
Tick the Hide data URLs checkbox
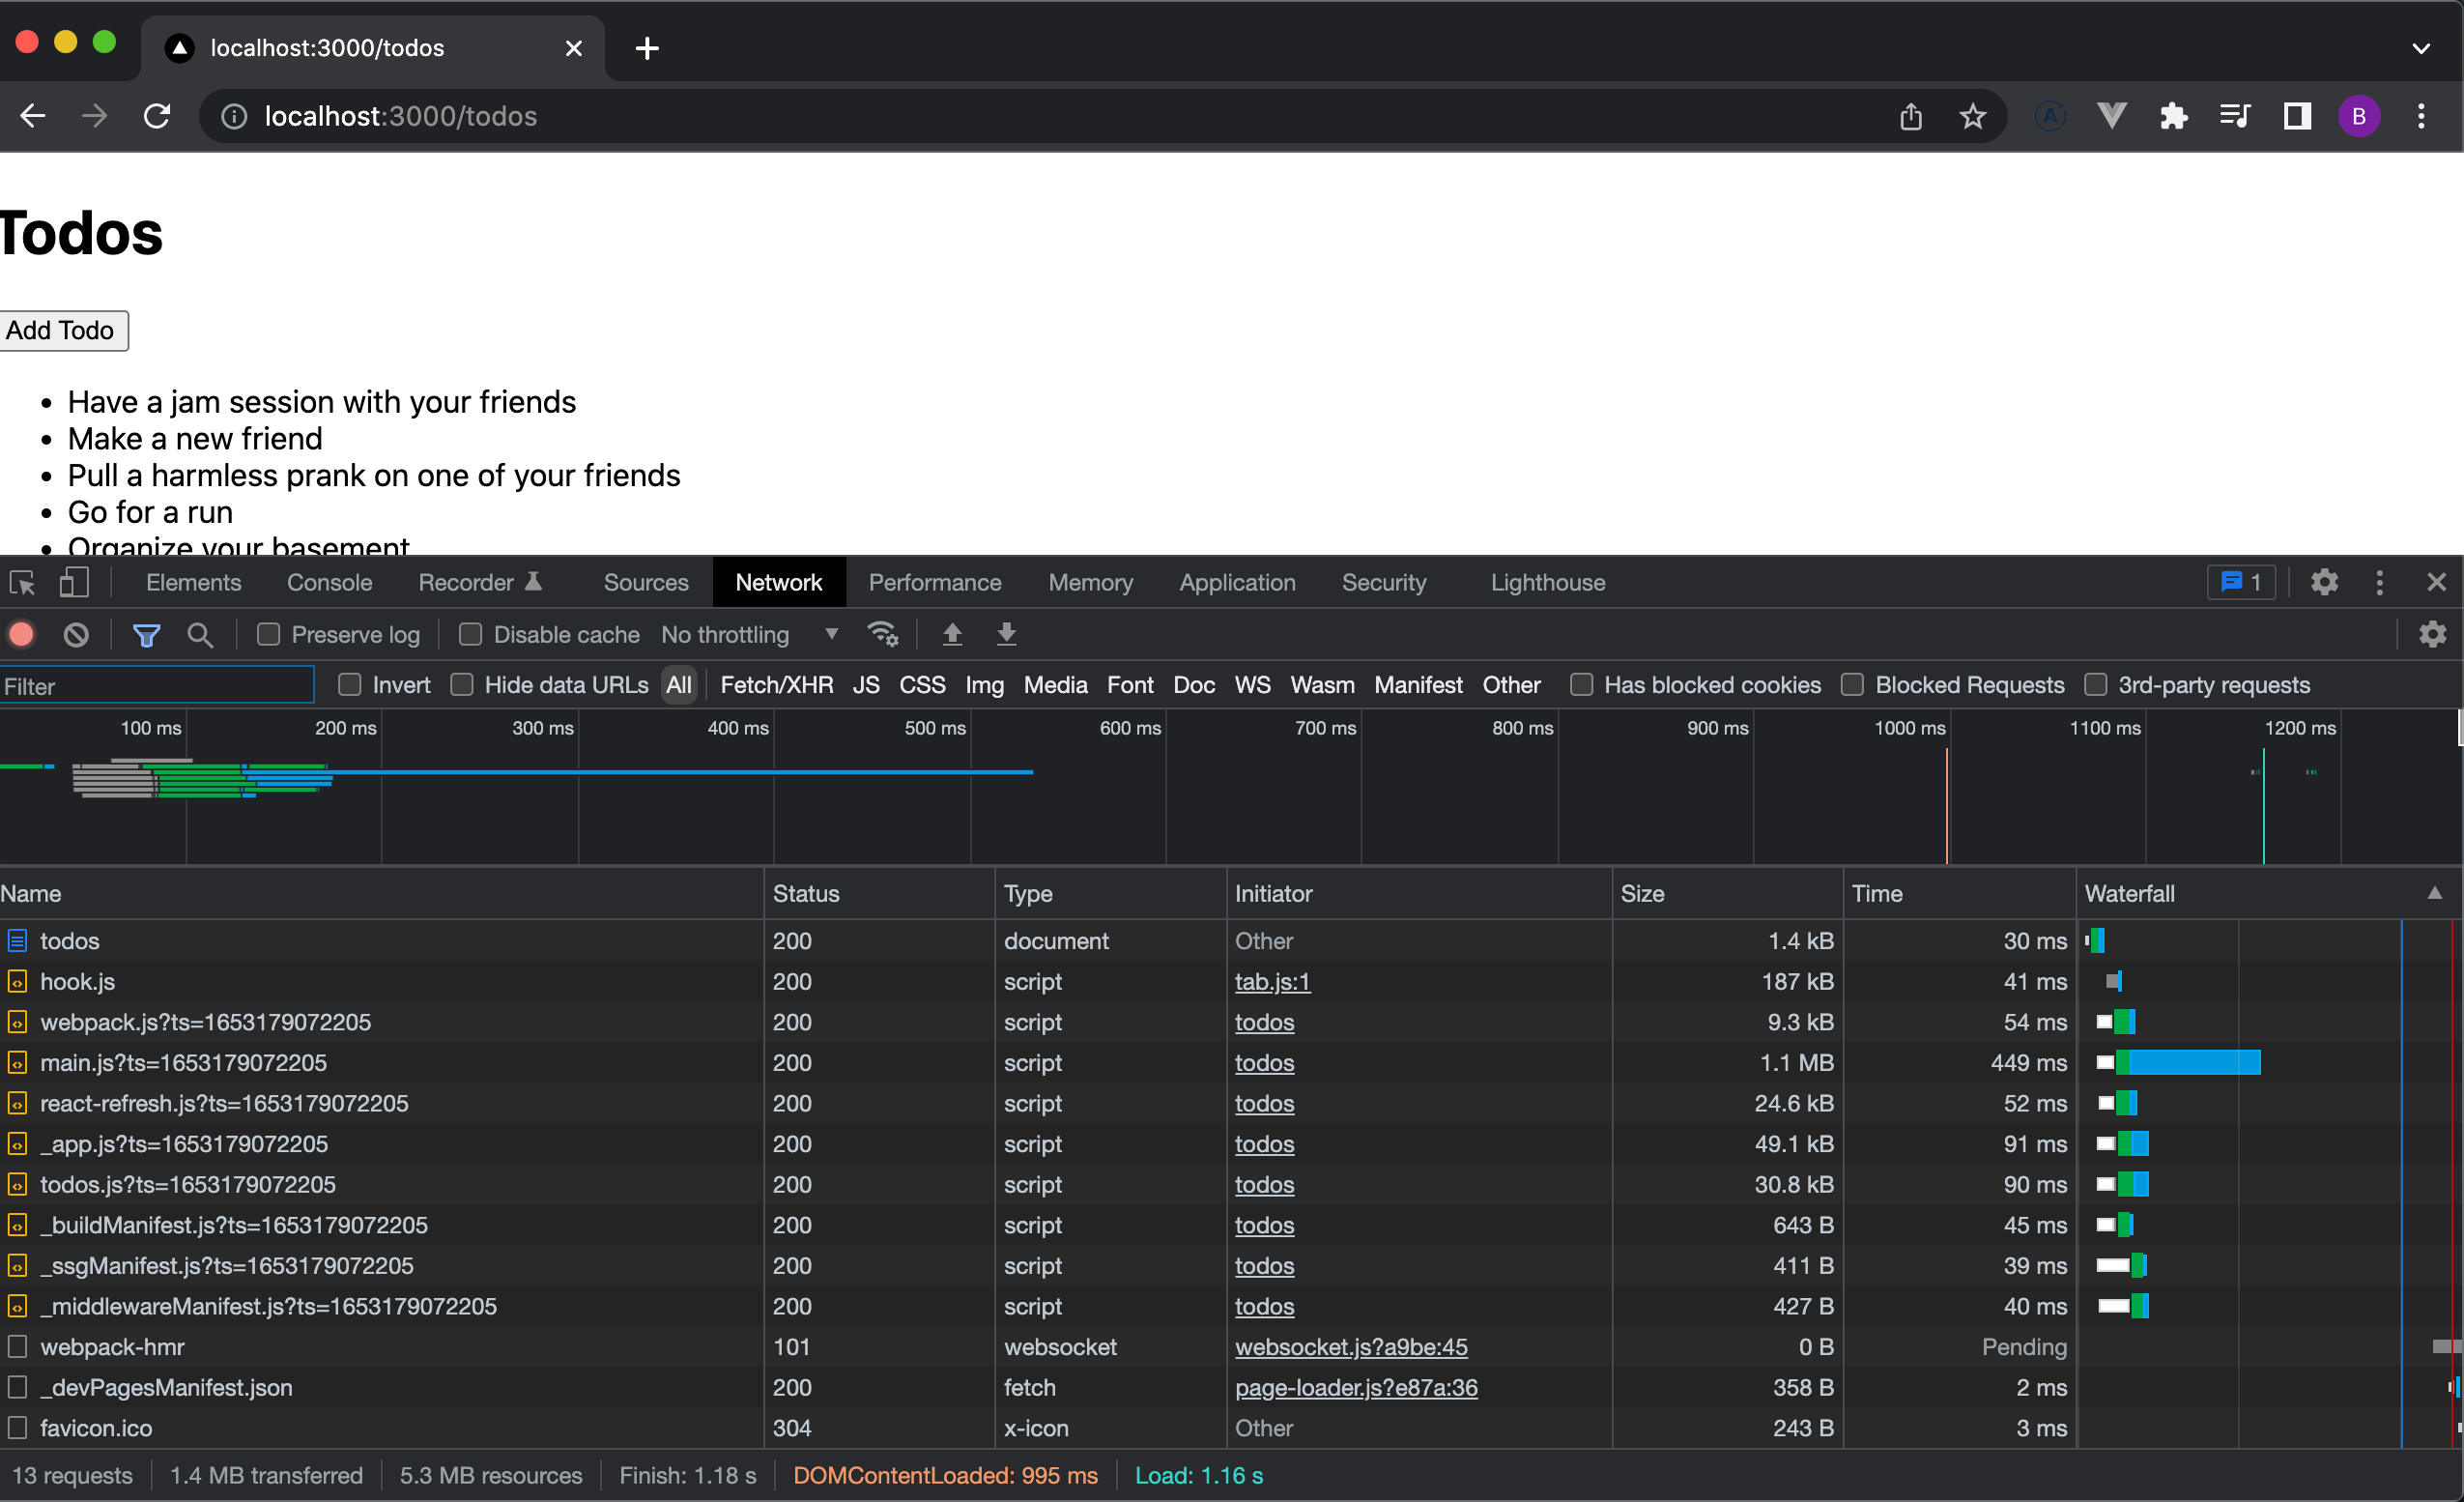[462, 685]
